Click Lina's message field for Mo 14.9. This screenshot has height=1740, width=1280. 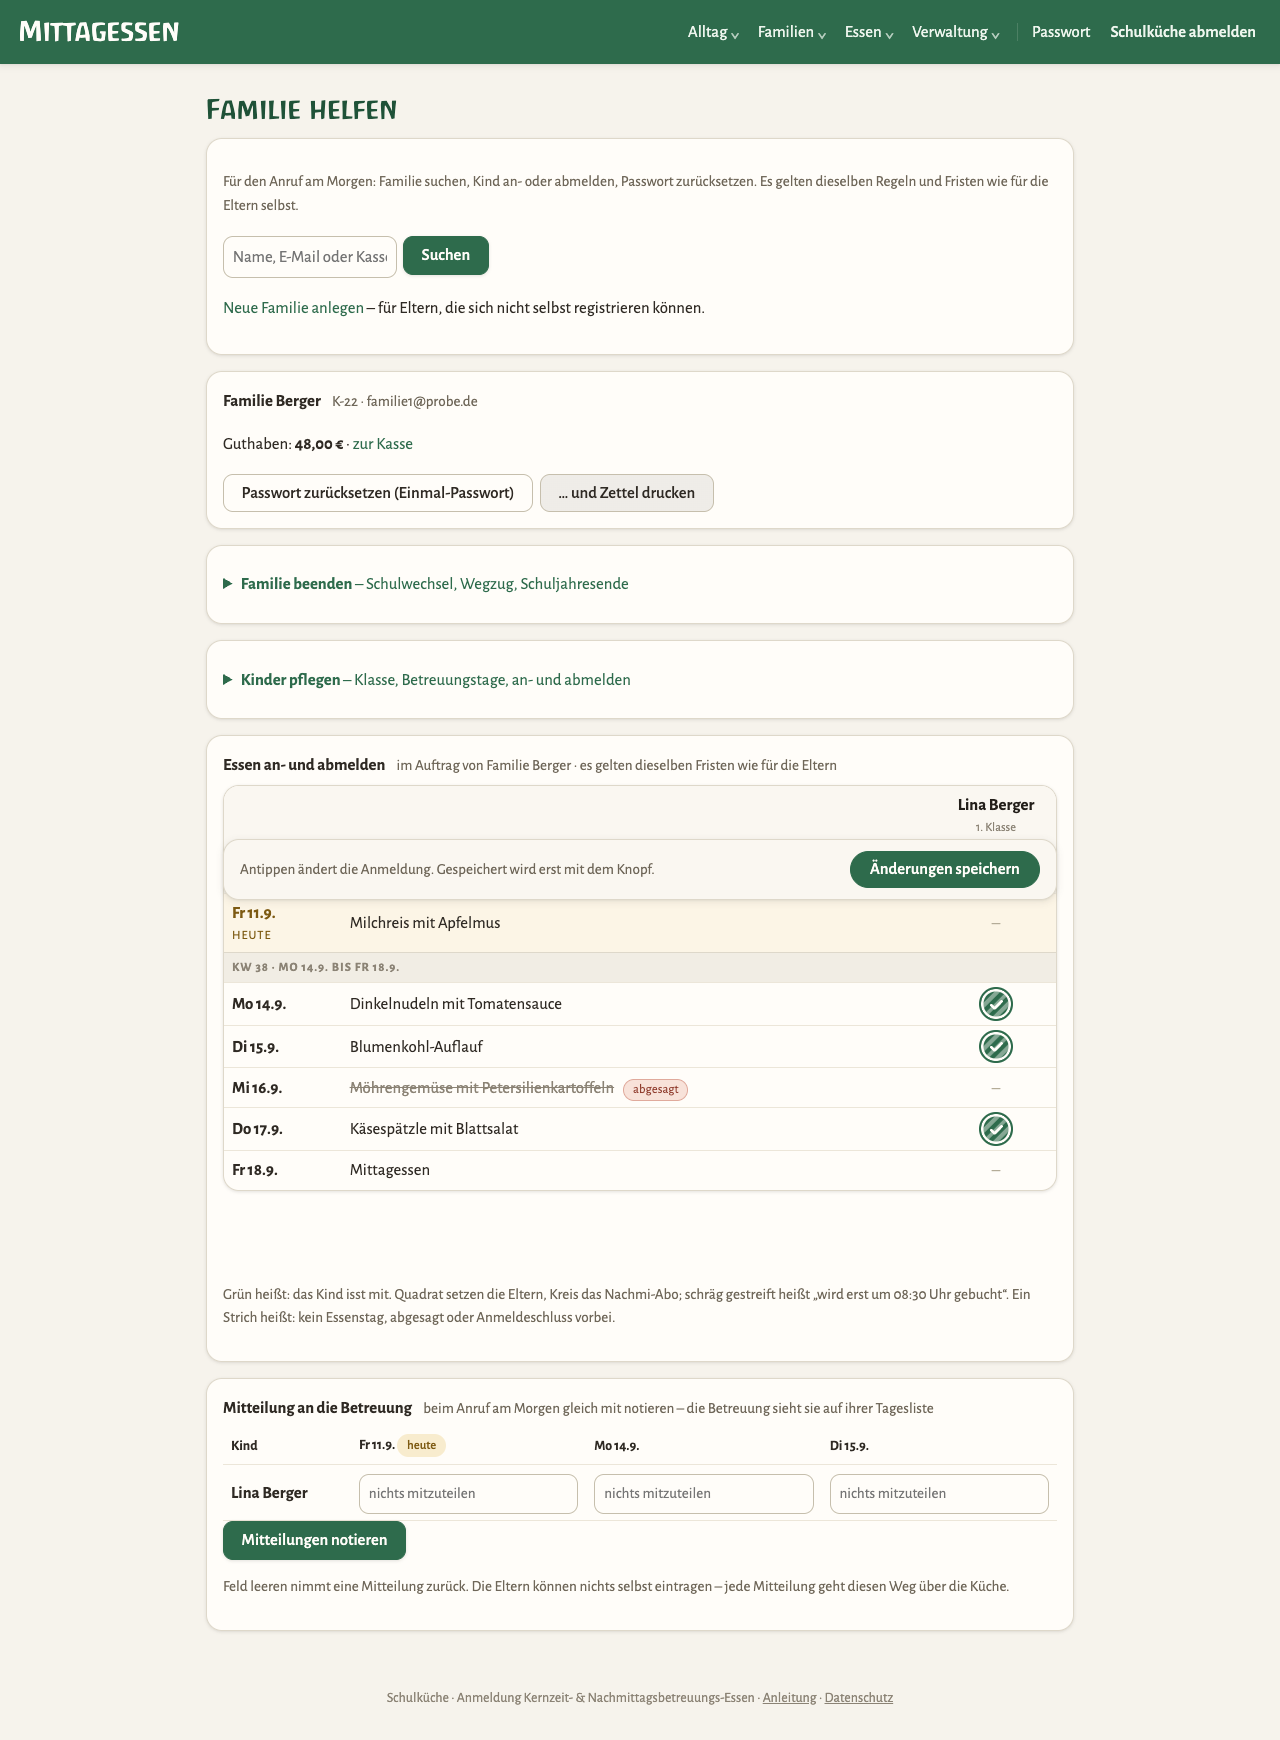[x=704, y=1494]
